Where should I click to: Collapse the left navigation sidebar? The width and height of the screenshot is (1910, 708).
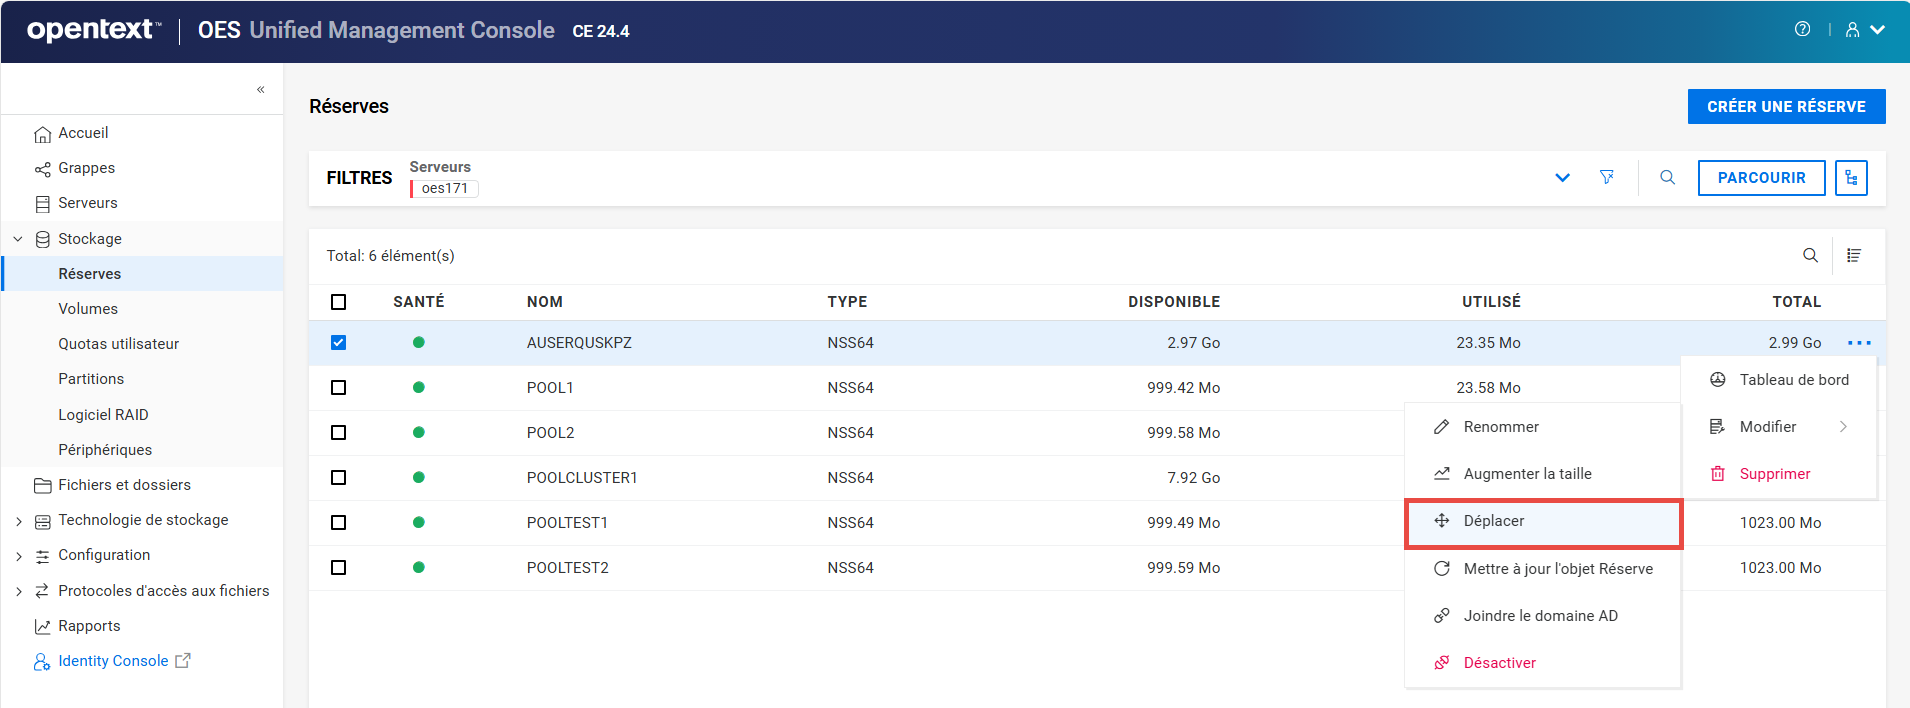pos(260,90)
